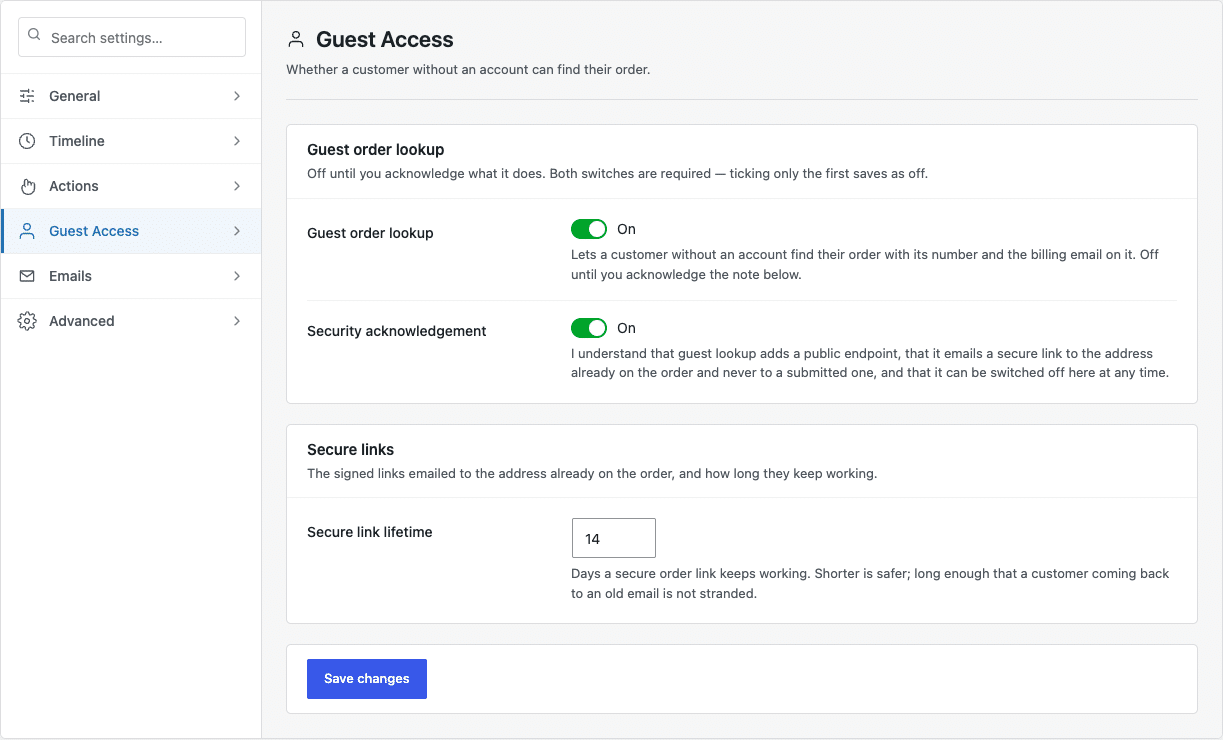Viewport: 1223px width, 740px height.
Task: Expand the Advanced section chevron
Action: point(237,321)
